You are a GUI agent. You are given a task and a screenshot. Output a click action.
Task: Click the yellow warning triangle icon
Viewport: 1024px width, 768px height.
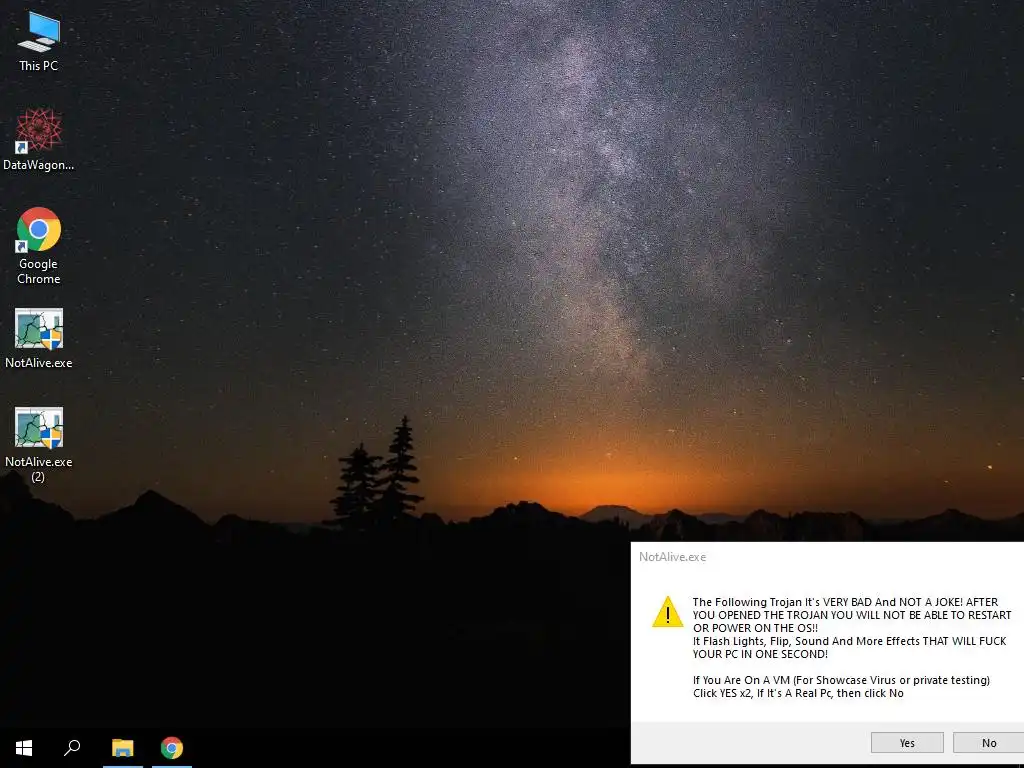click(x=667, y=612)
